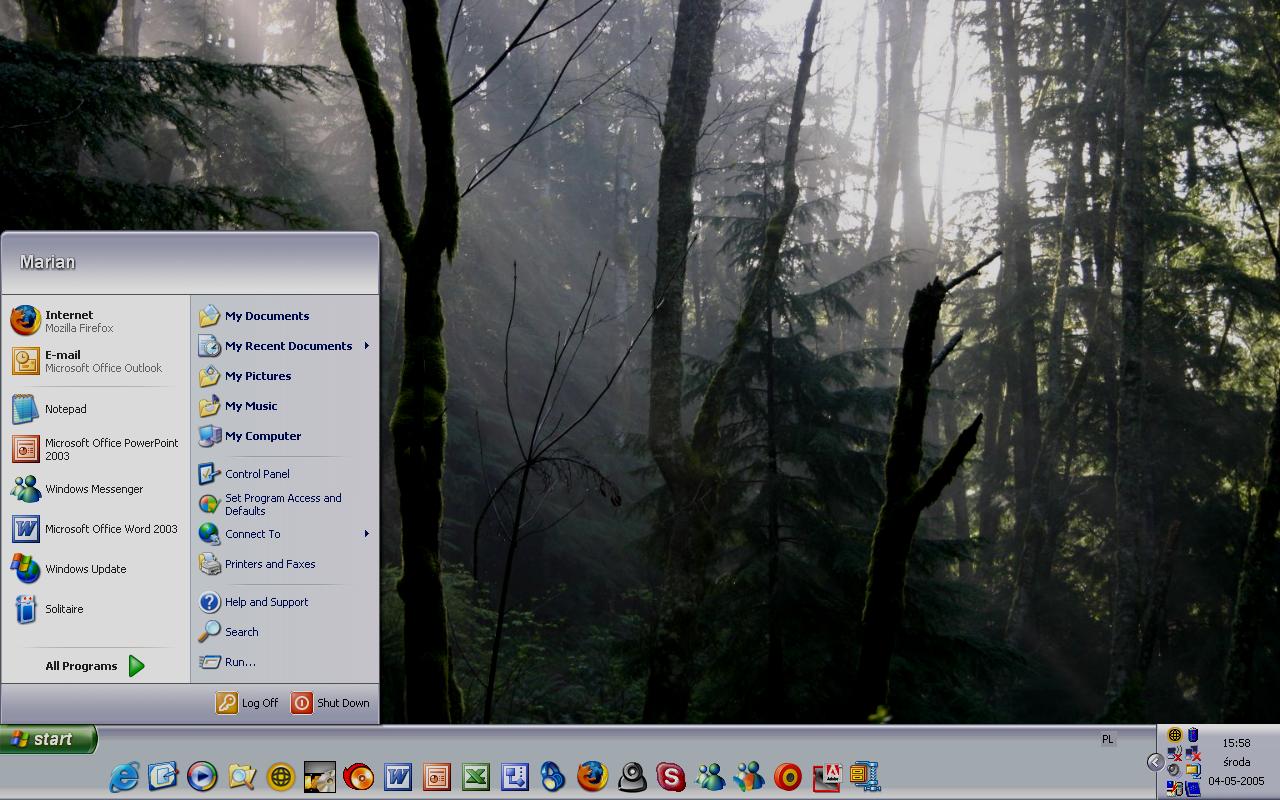1280x800 pixels.
Task: Click the yellow globe quick launch icon
Action: pos(280,777)
